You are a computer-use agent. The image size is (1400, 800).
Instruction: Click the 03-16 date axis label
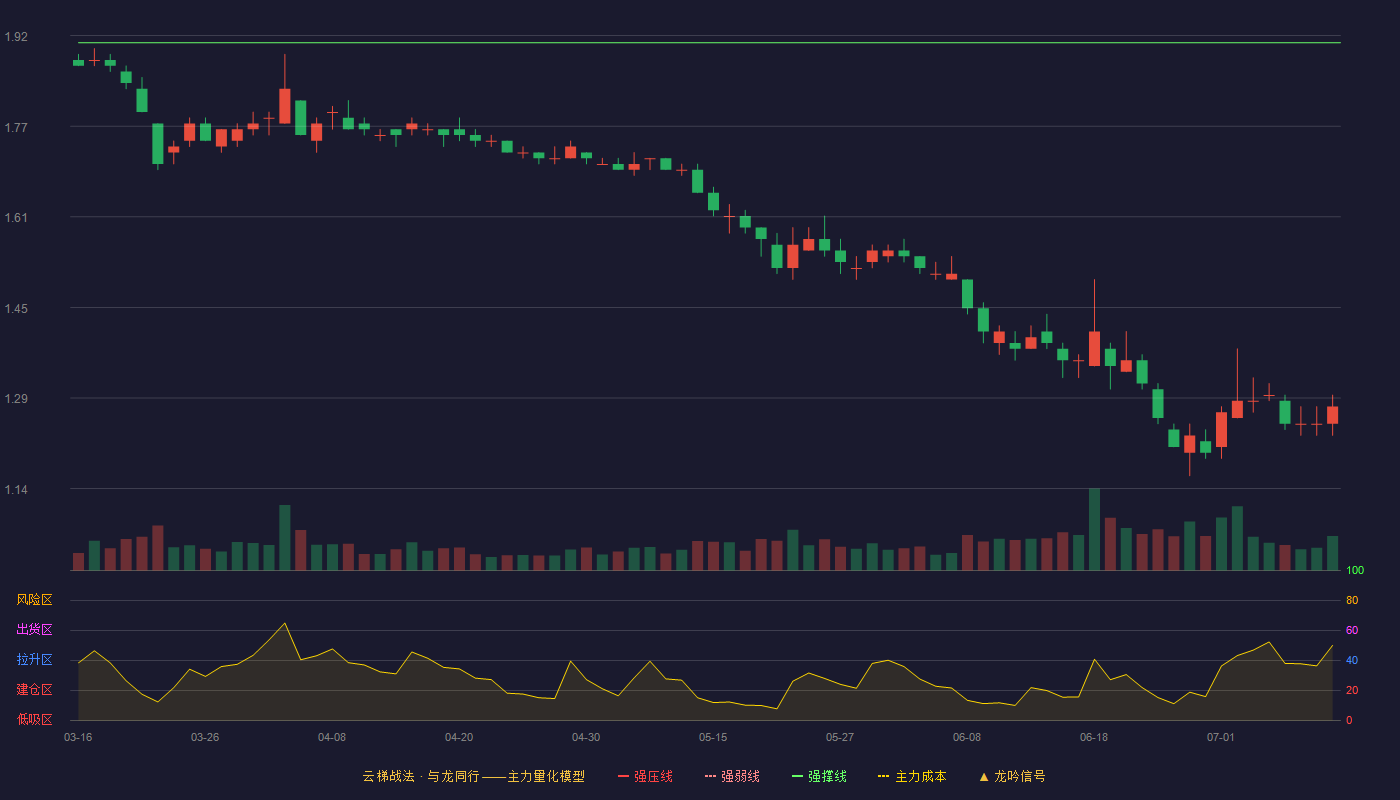click(x=78, y=737)
